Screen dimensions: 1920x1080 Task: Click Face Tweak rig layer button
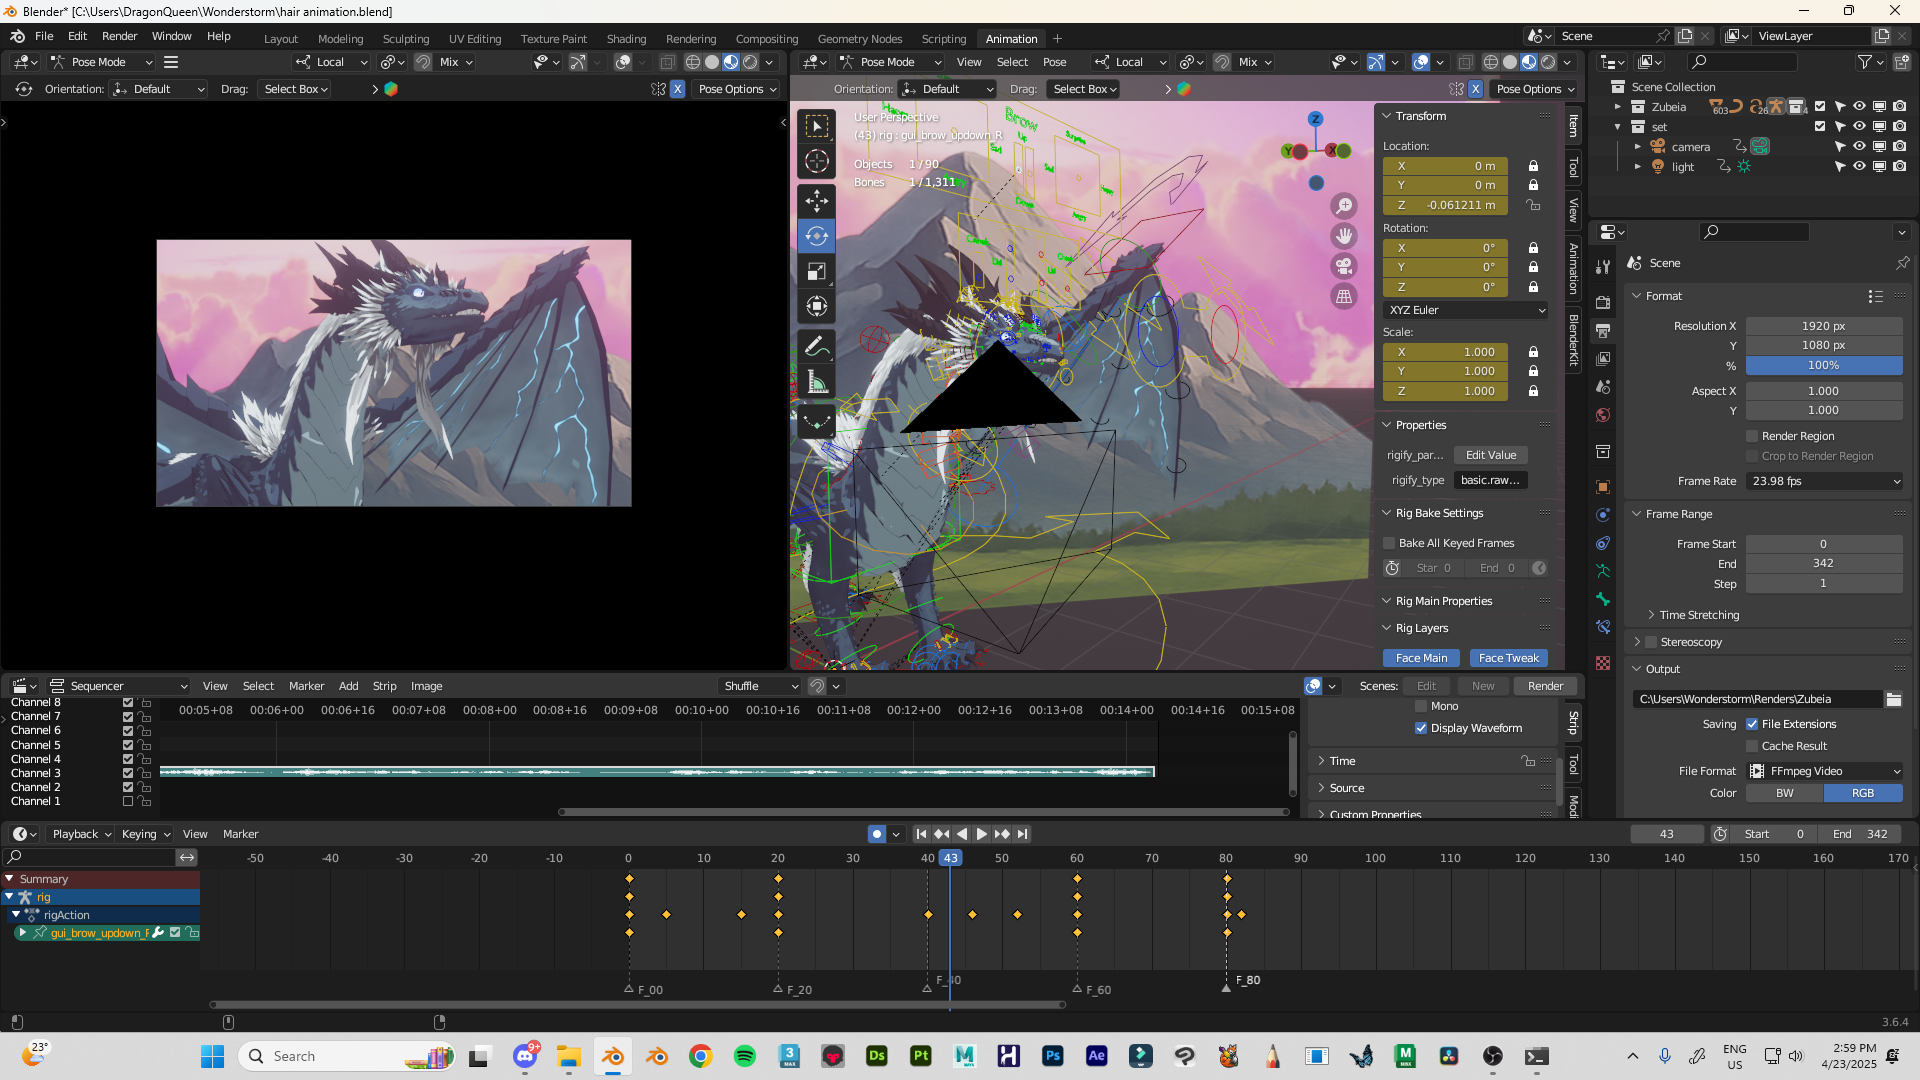(x=1508, y=658)
